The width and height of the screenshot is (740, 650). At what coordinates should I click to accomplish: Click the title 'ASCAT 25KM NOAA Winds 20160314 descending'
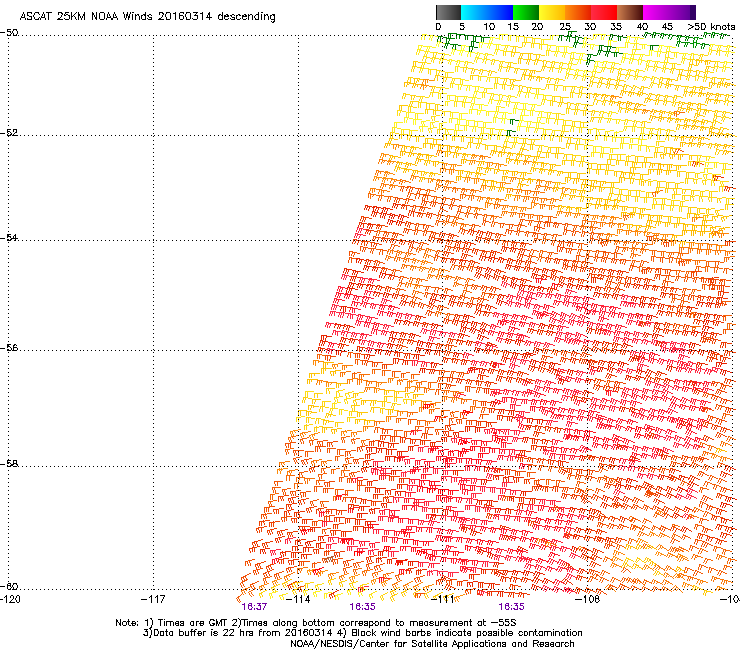(147, 16)
